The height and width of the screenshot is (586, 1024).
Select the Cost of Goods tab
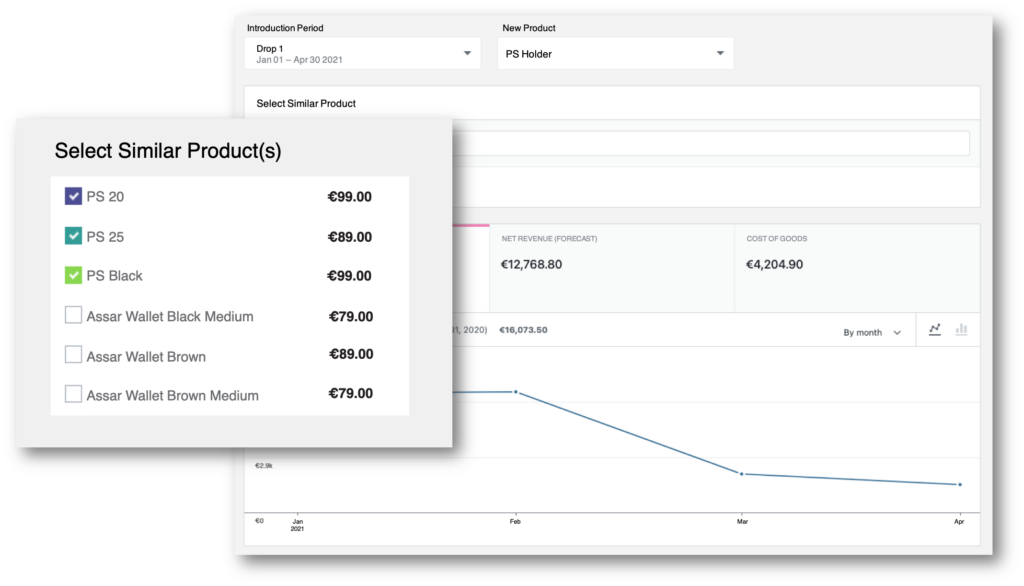point(857,268)
